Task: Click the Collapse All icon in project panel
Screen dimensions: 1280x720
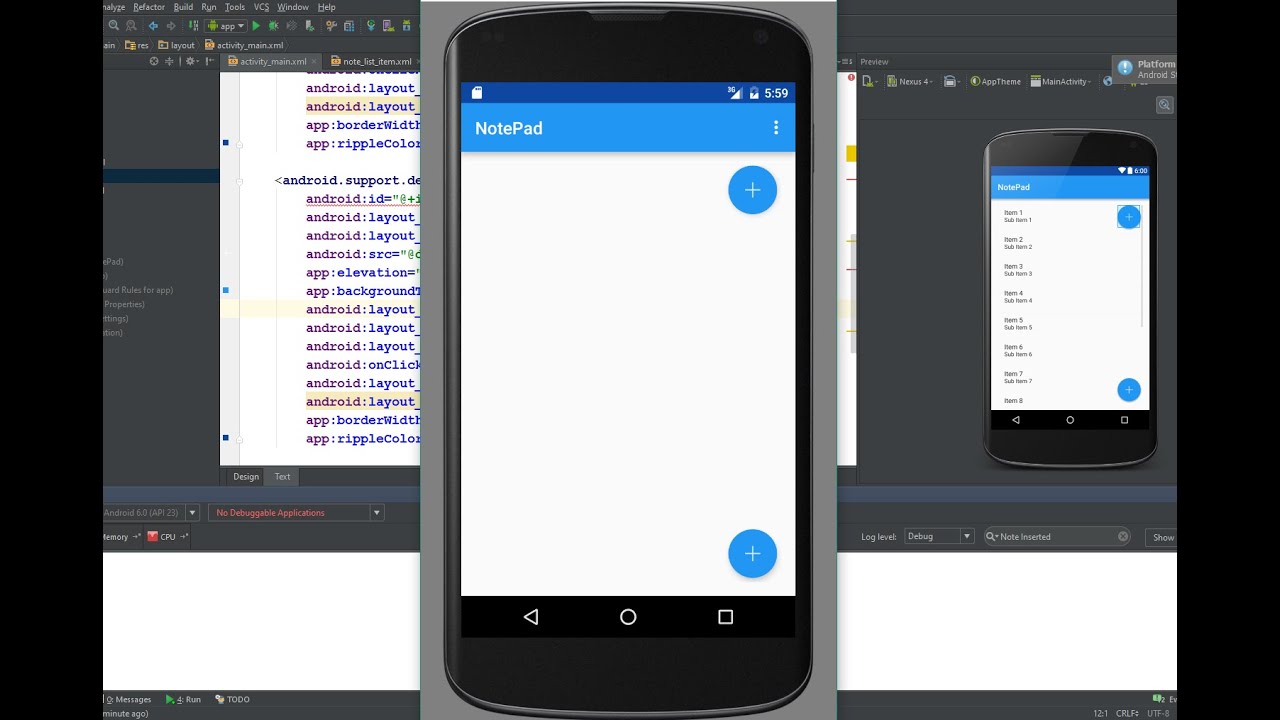Action: click(169, 61)
